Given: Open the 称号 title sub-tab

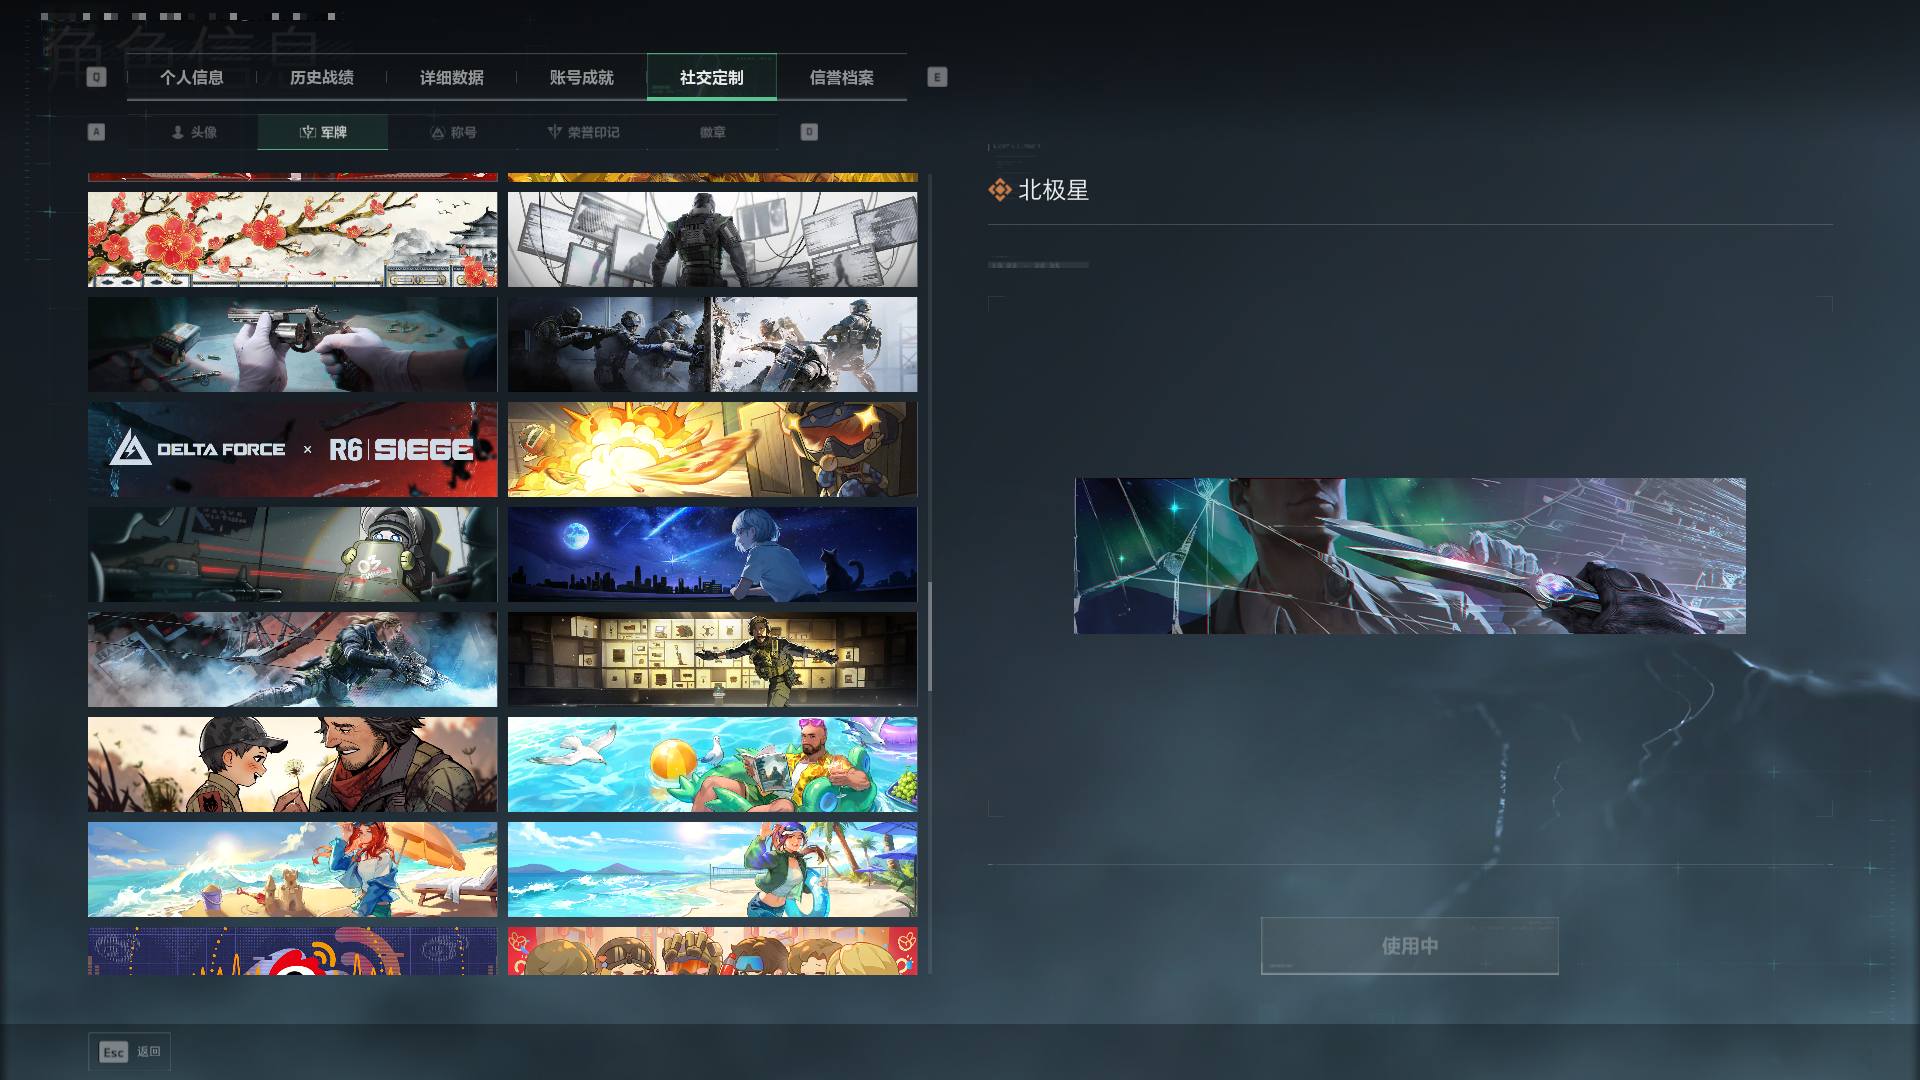Looking at the screenshot, I should pyautogui.click(x=452, y=132).
